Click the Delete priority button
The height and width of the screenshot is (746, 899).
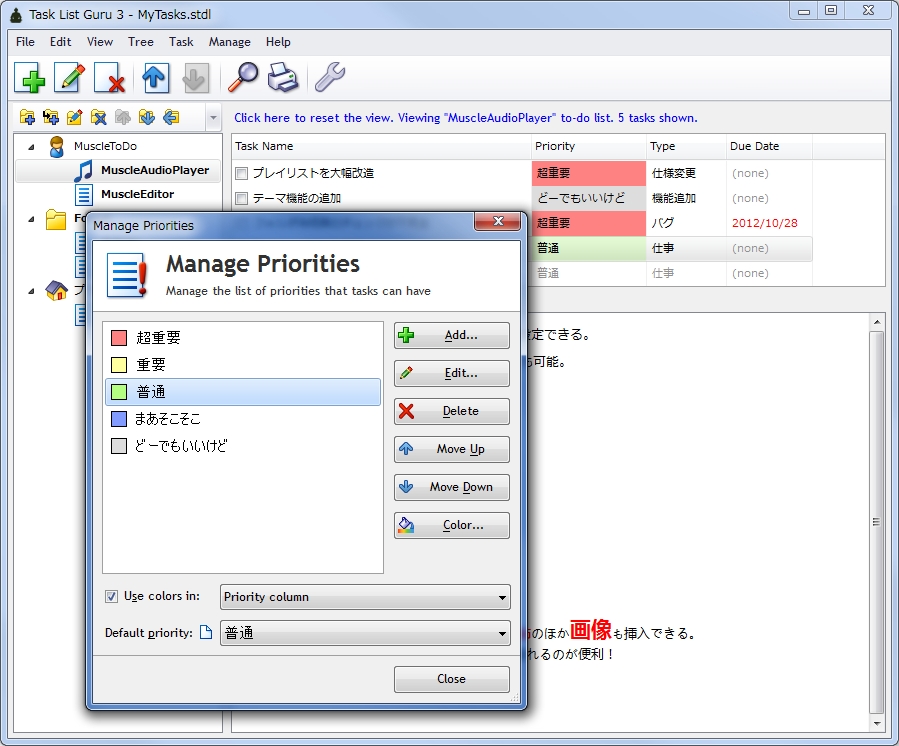pyautogui.click(x=452, y=411)
